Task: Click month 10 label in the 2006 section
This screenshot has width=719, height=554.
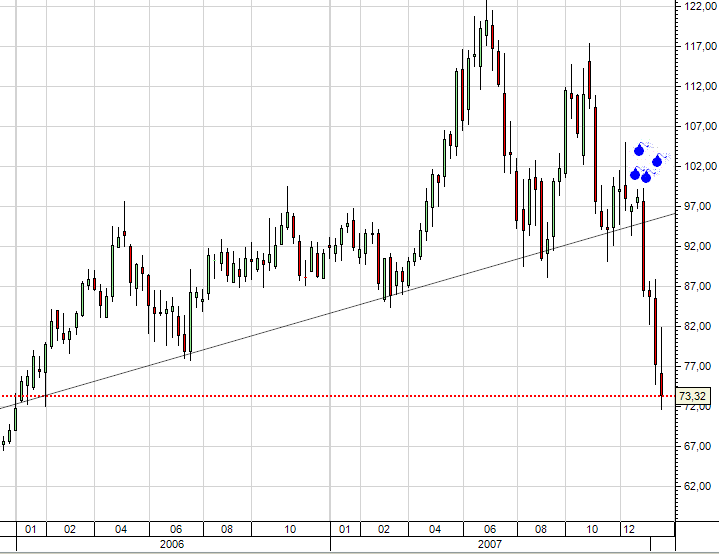Action: [290, 529]
